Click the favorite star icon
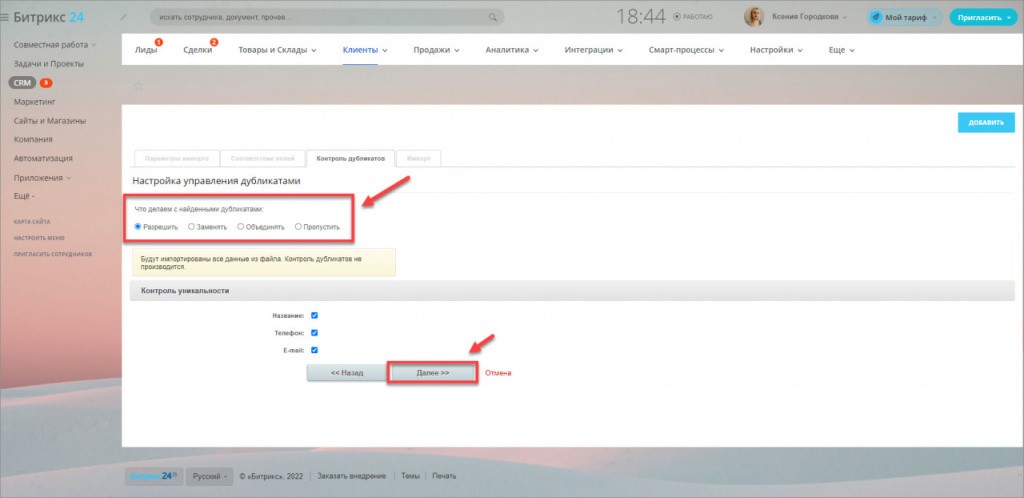The width and height of the screenshot is (1024, 498). click(x=138, y=87)
